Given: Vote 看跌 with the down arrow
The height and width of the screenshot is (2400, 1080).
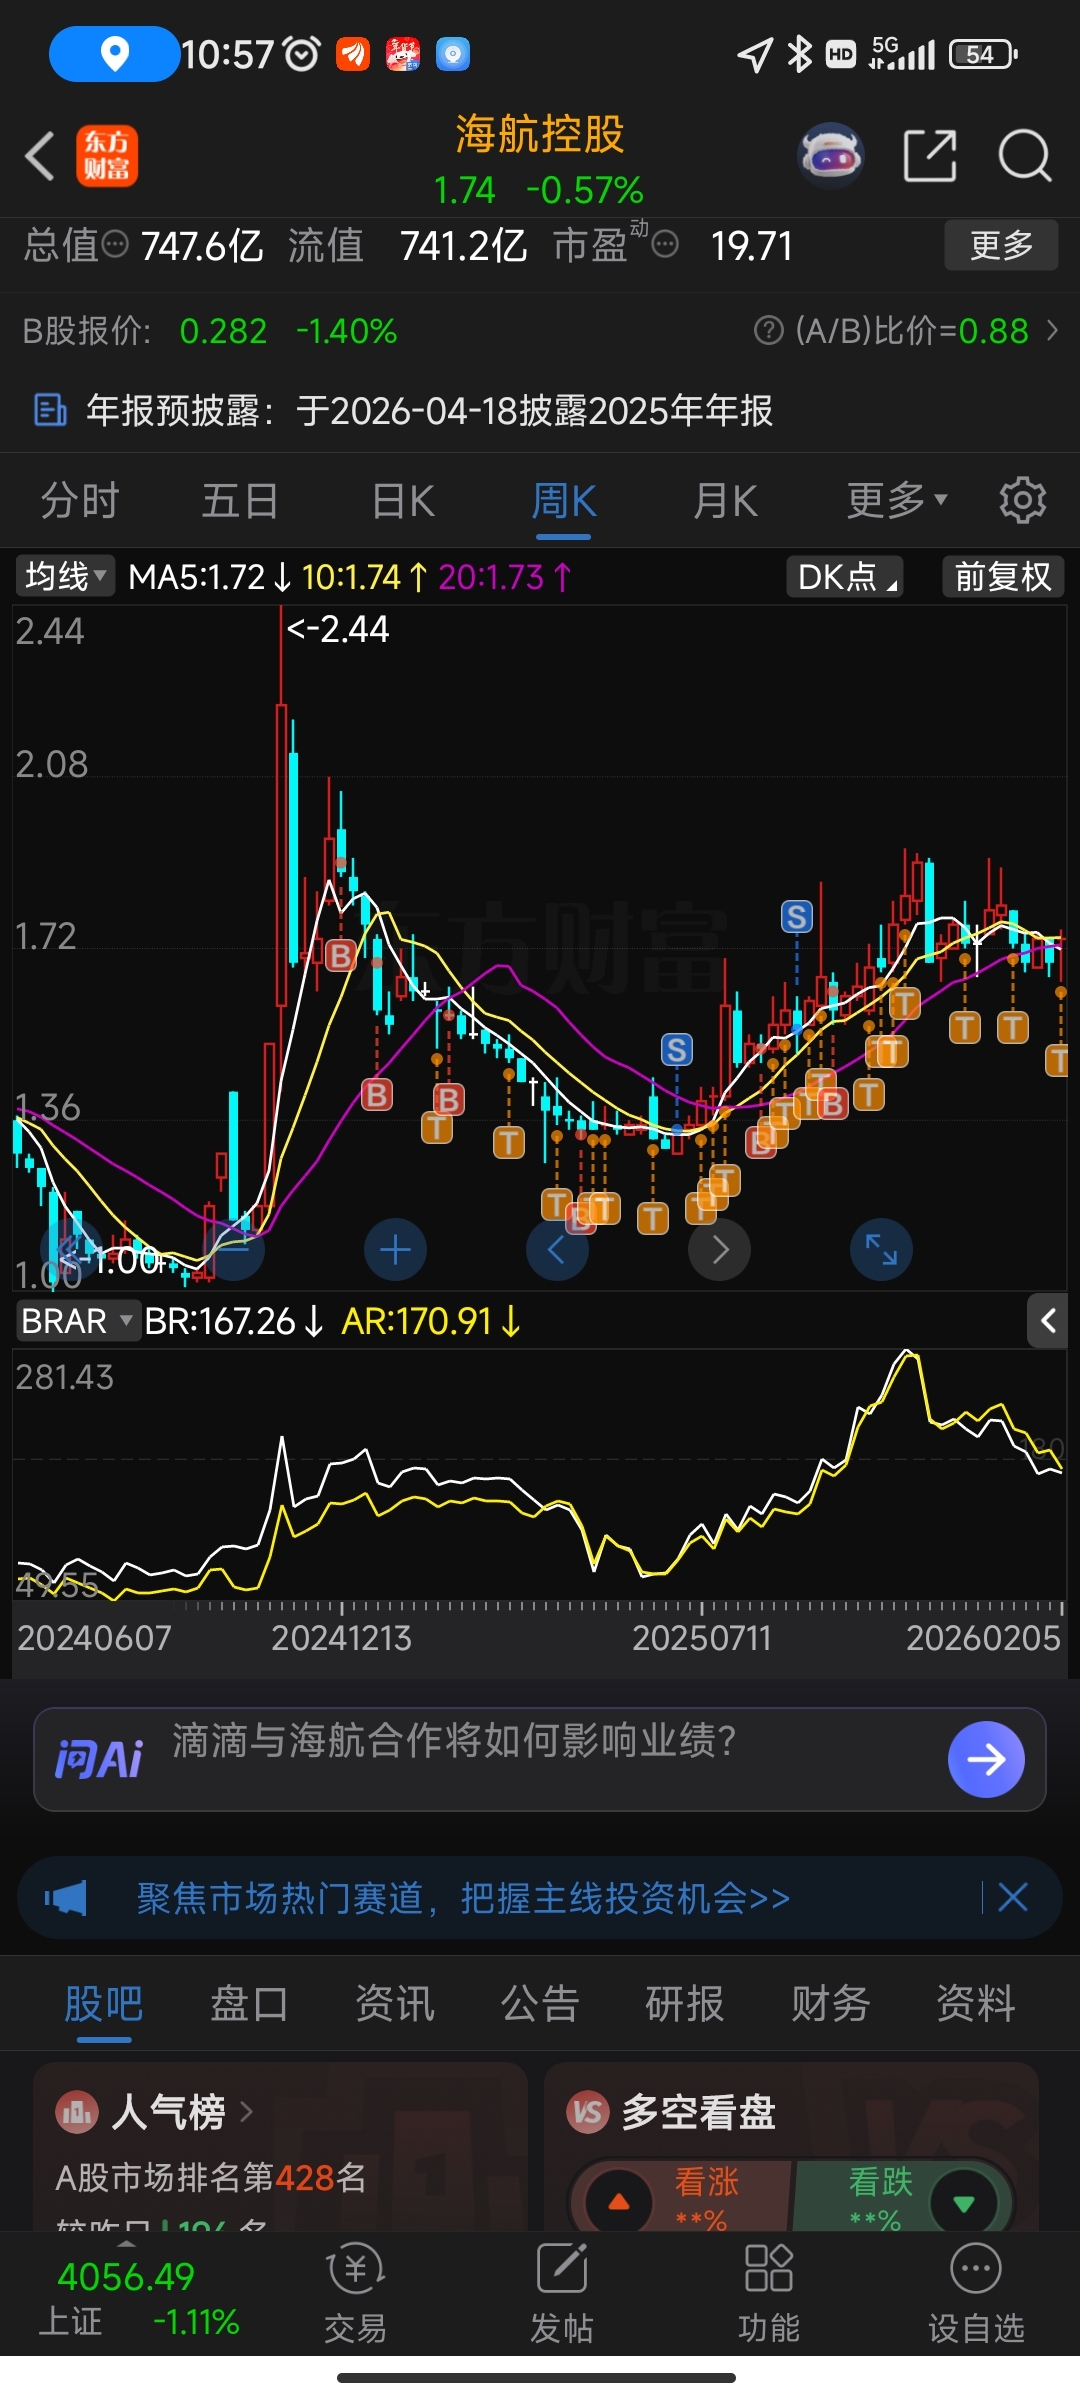Looking at the screenshot, I should click(963, 2202).
